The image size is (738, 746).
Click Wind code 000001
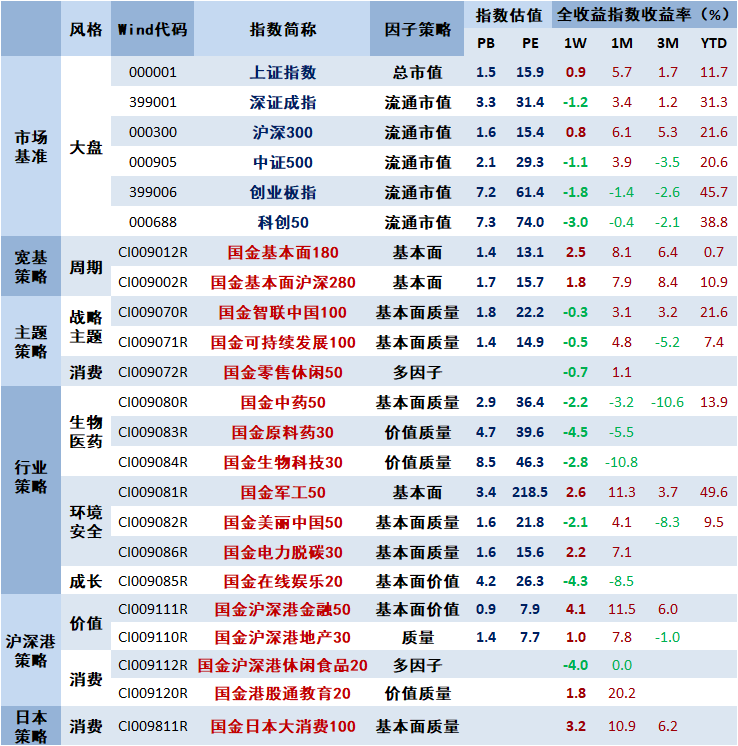point(152,72)
